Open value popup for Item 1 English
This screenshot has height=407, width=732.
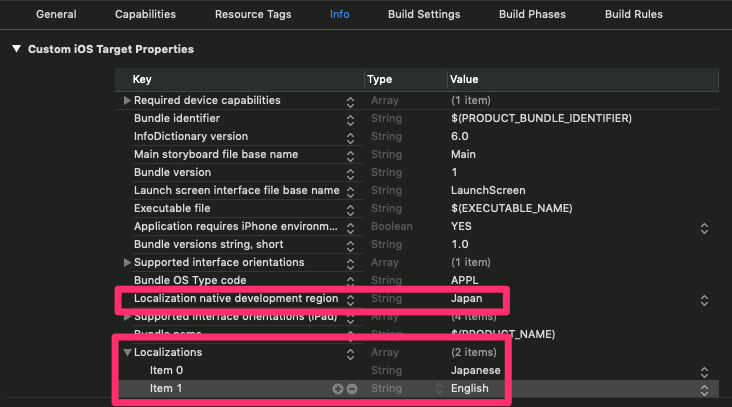pyautogui.click(x=704, y=388)
